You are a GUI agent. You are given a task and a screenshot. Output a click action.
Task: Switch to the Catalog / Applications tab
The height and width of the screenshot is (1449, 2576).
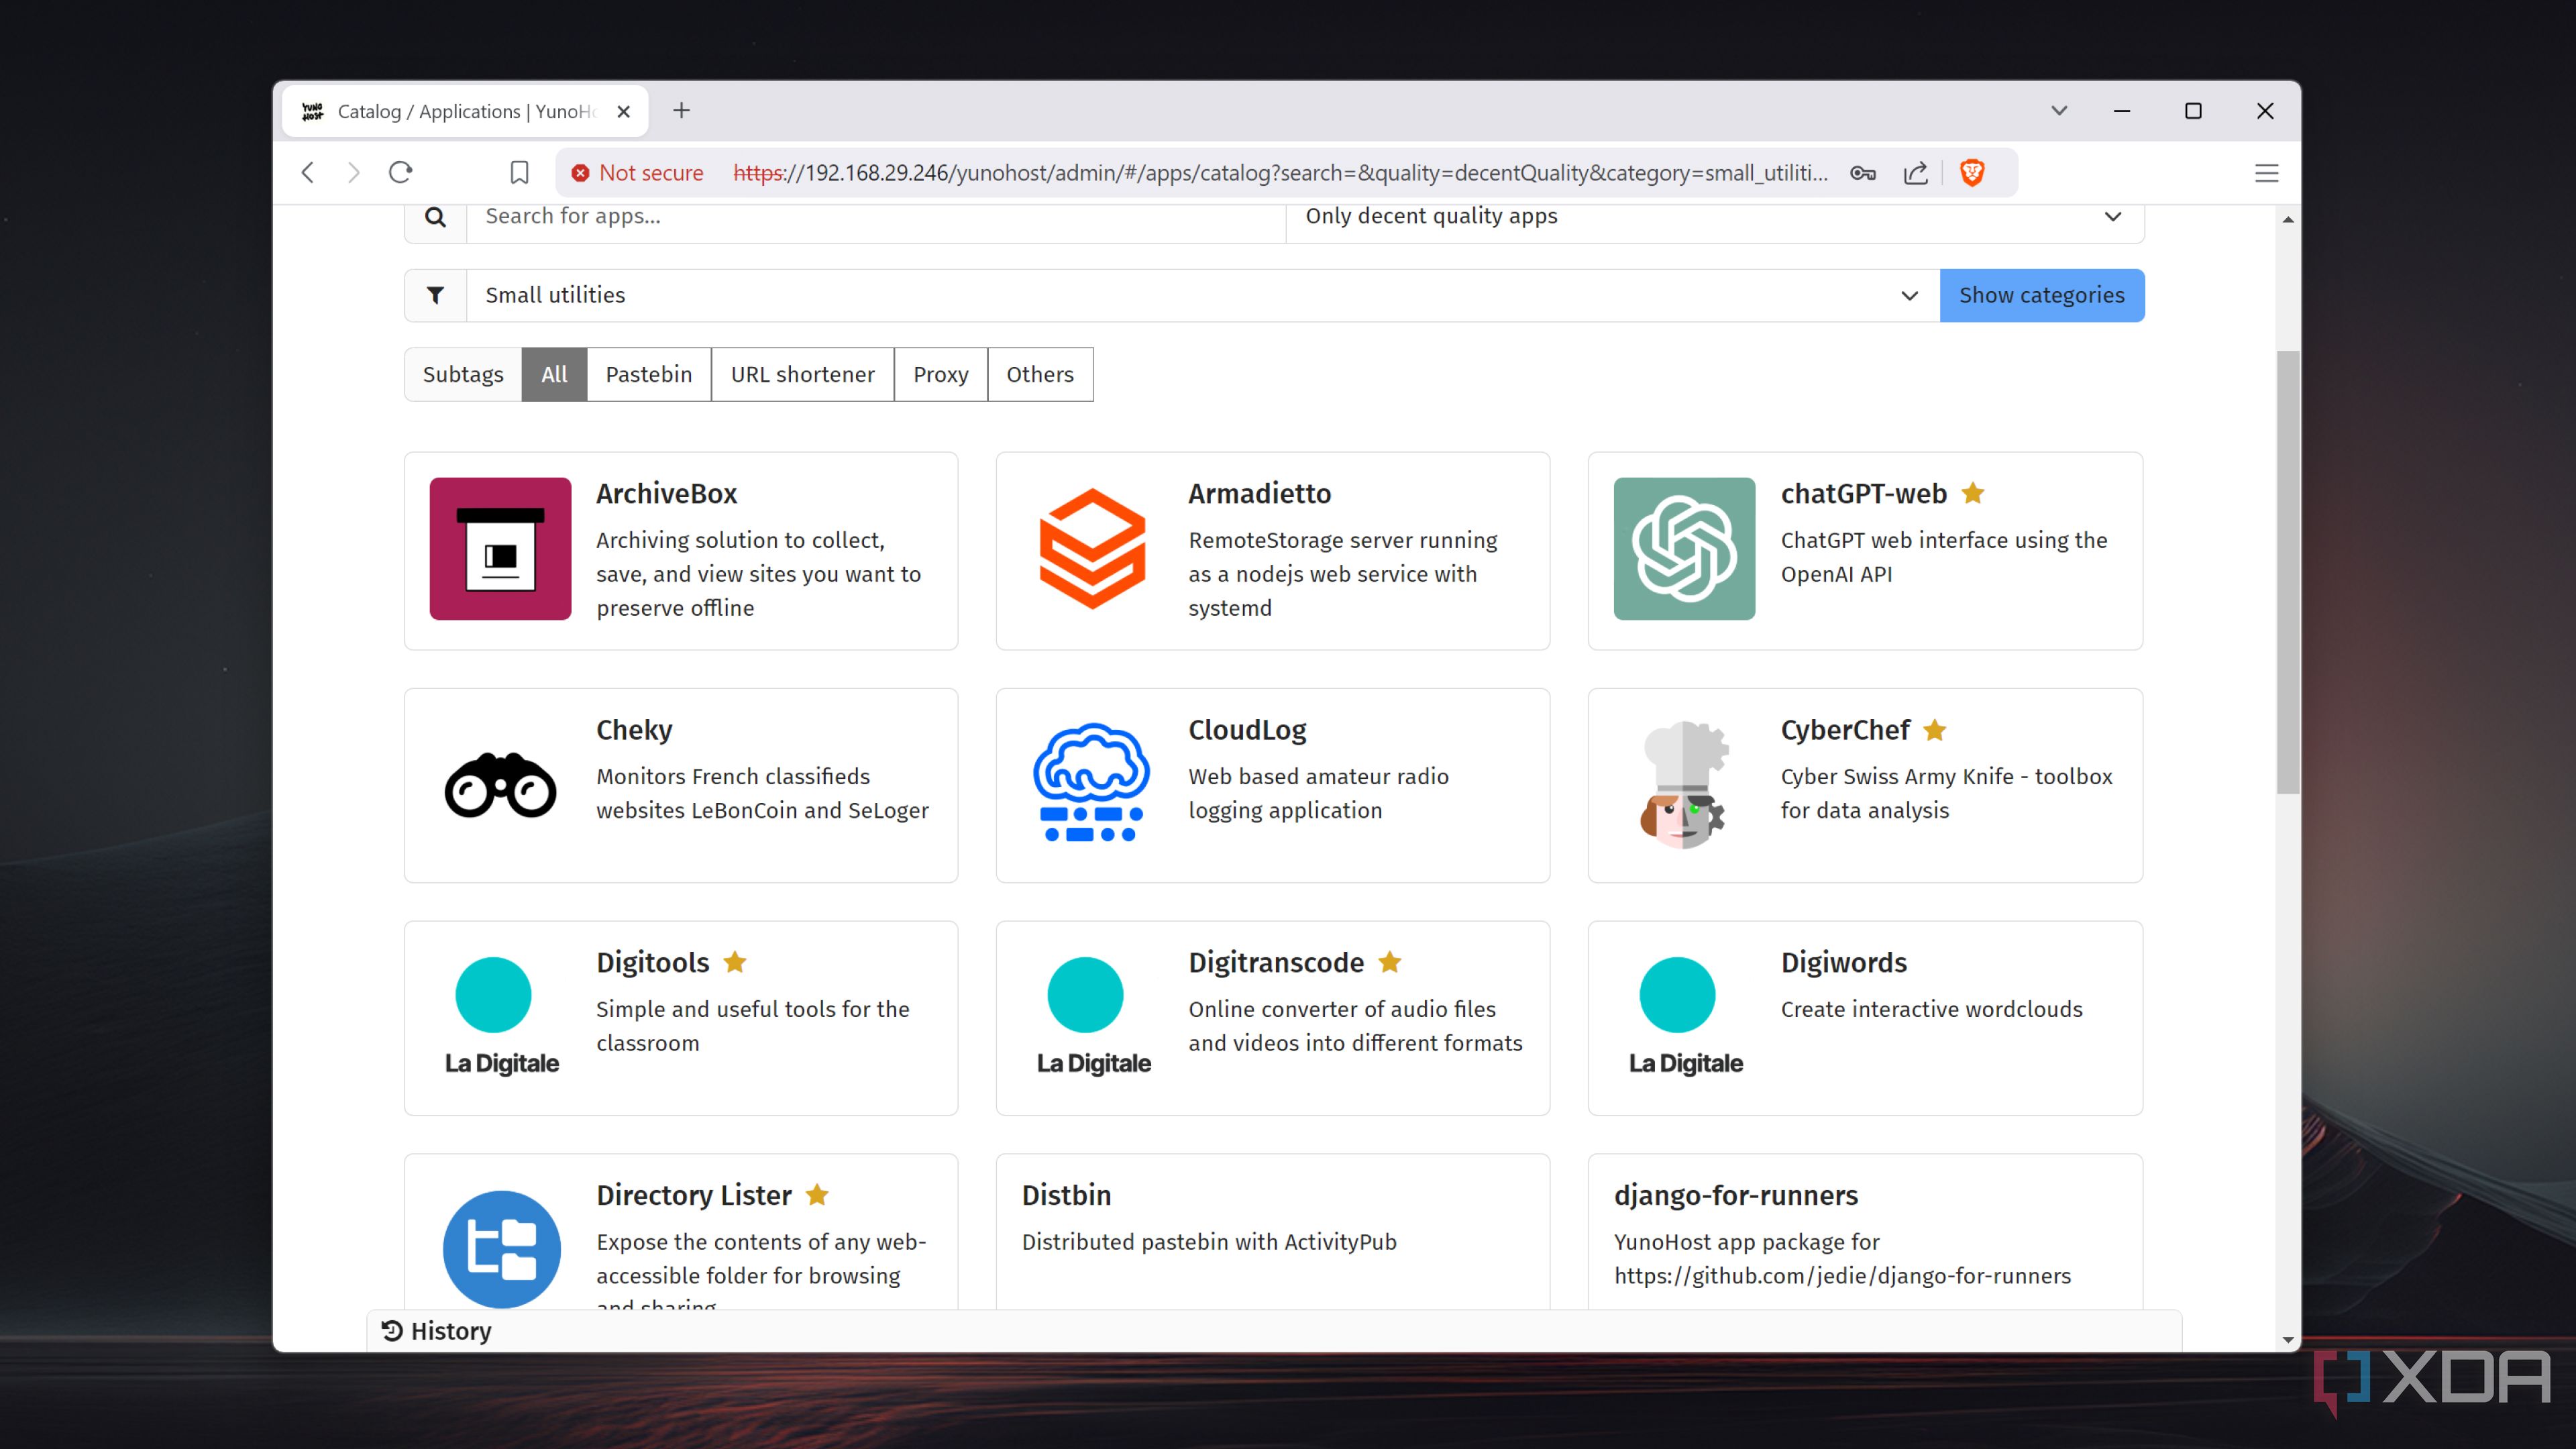click(x=465, y=111)
